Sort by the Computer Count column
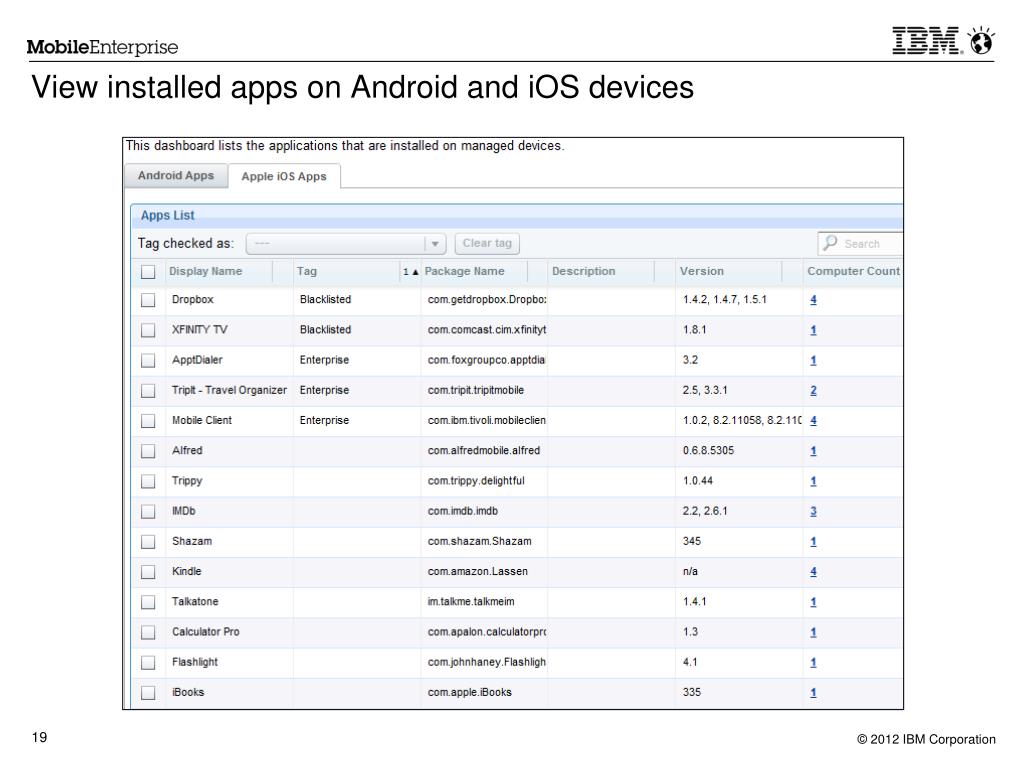1024x768 pixels. pyautogui.click(x=853, y=271)
